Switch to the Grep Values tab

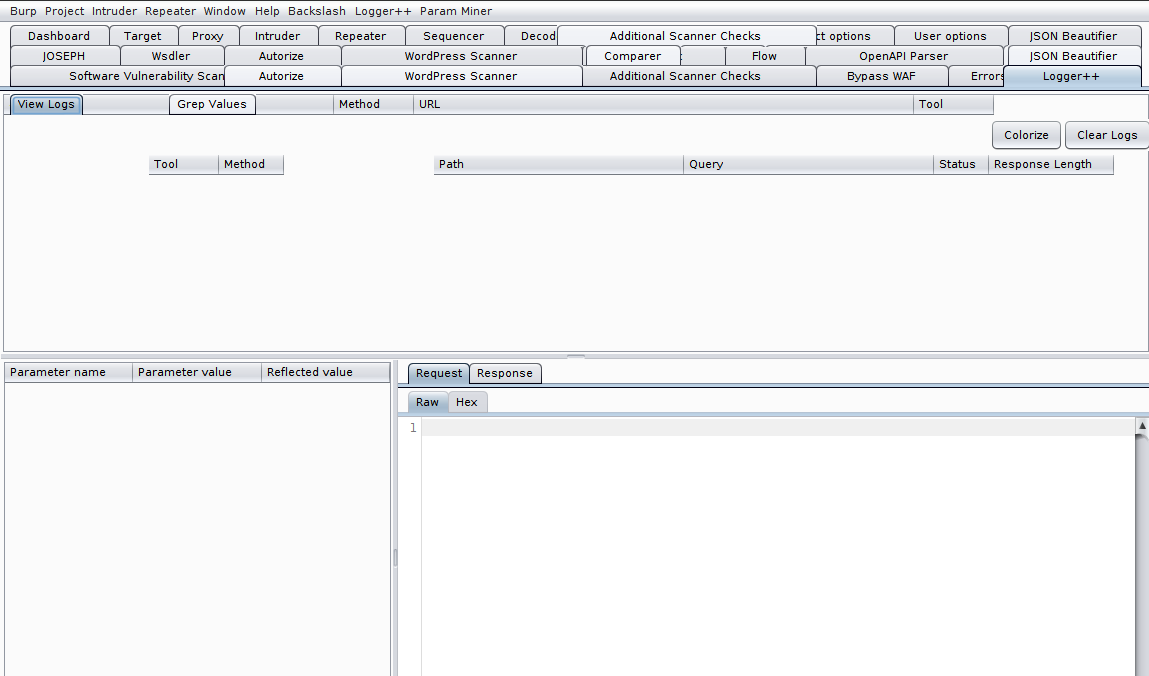[212, 104]
